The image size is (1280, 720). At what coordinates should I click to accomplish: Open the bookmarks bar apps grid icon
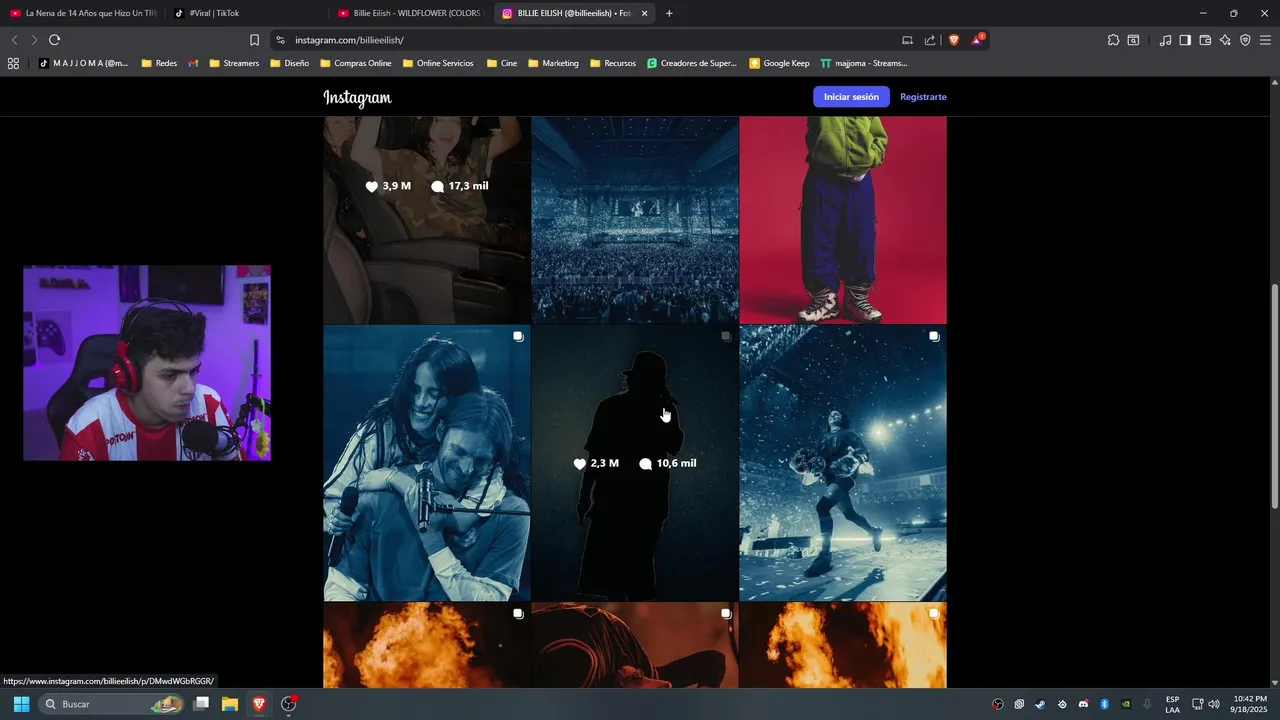[13, 63]
